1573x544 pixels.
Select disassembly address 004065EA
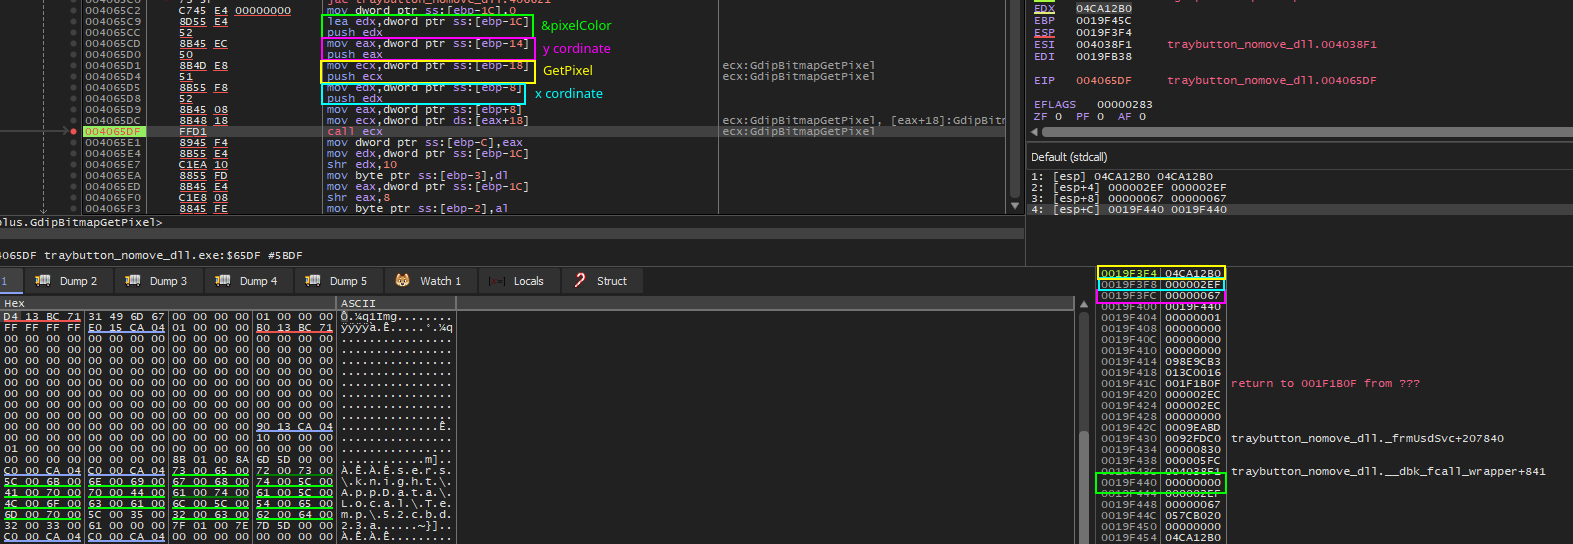[113, 175]
